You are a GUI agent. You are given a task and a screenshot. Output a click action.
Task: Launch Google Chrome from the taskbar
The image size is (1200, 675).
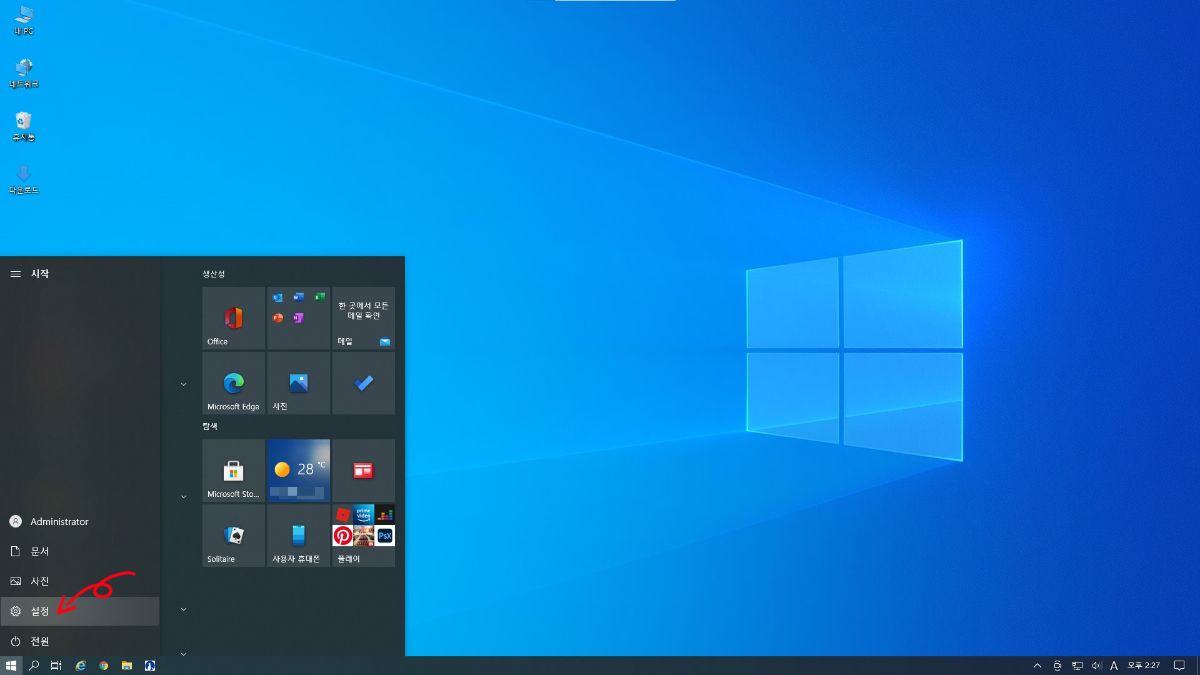pos(104,665)
